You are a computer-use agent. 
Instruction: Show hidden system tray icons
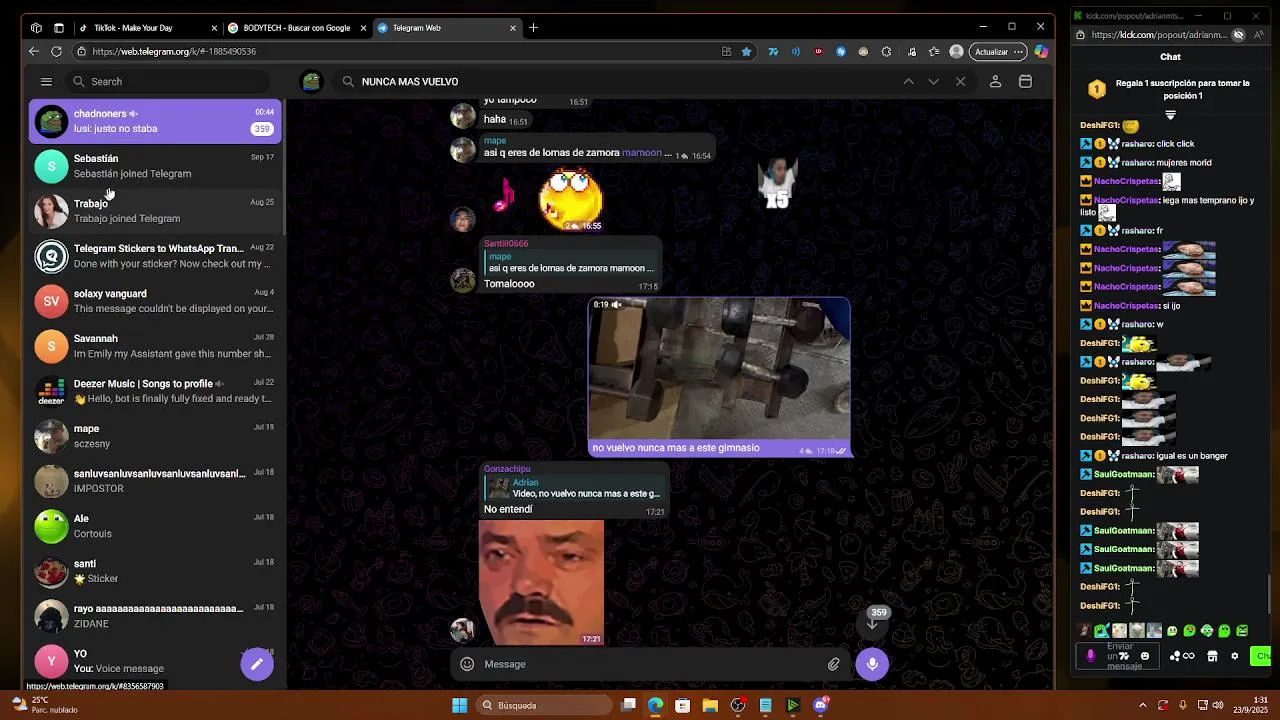(x=1142, y=705)
